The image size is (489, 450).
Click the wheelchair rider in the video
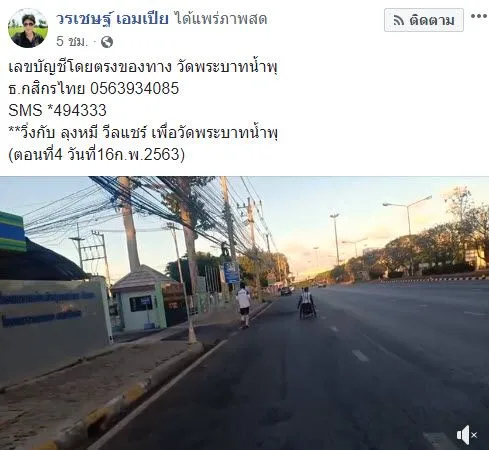(x=307, y=303)
